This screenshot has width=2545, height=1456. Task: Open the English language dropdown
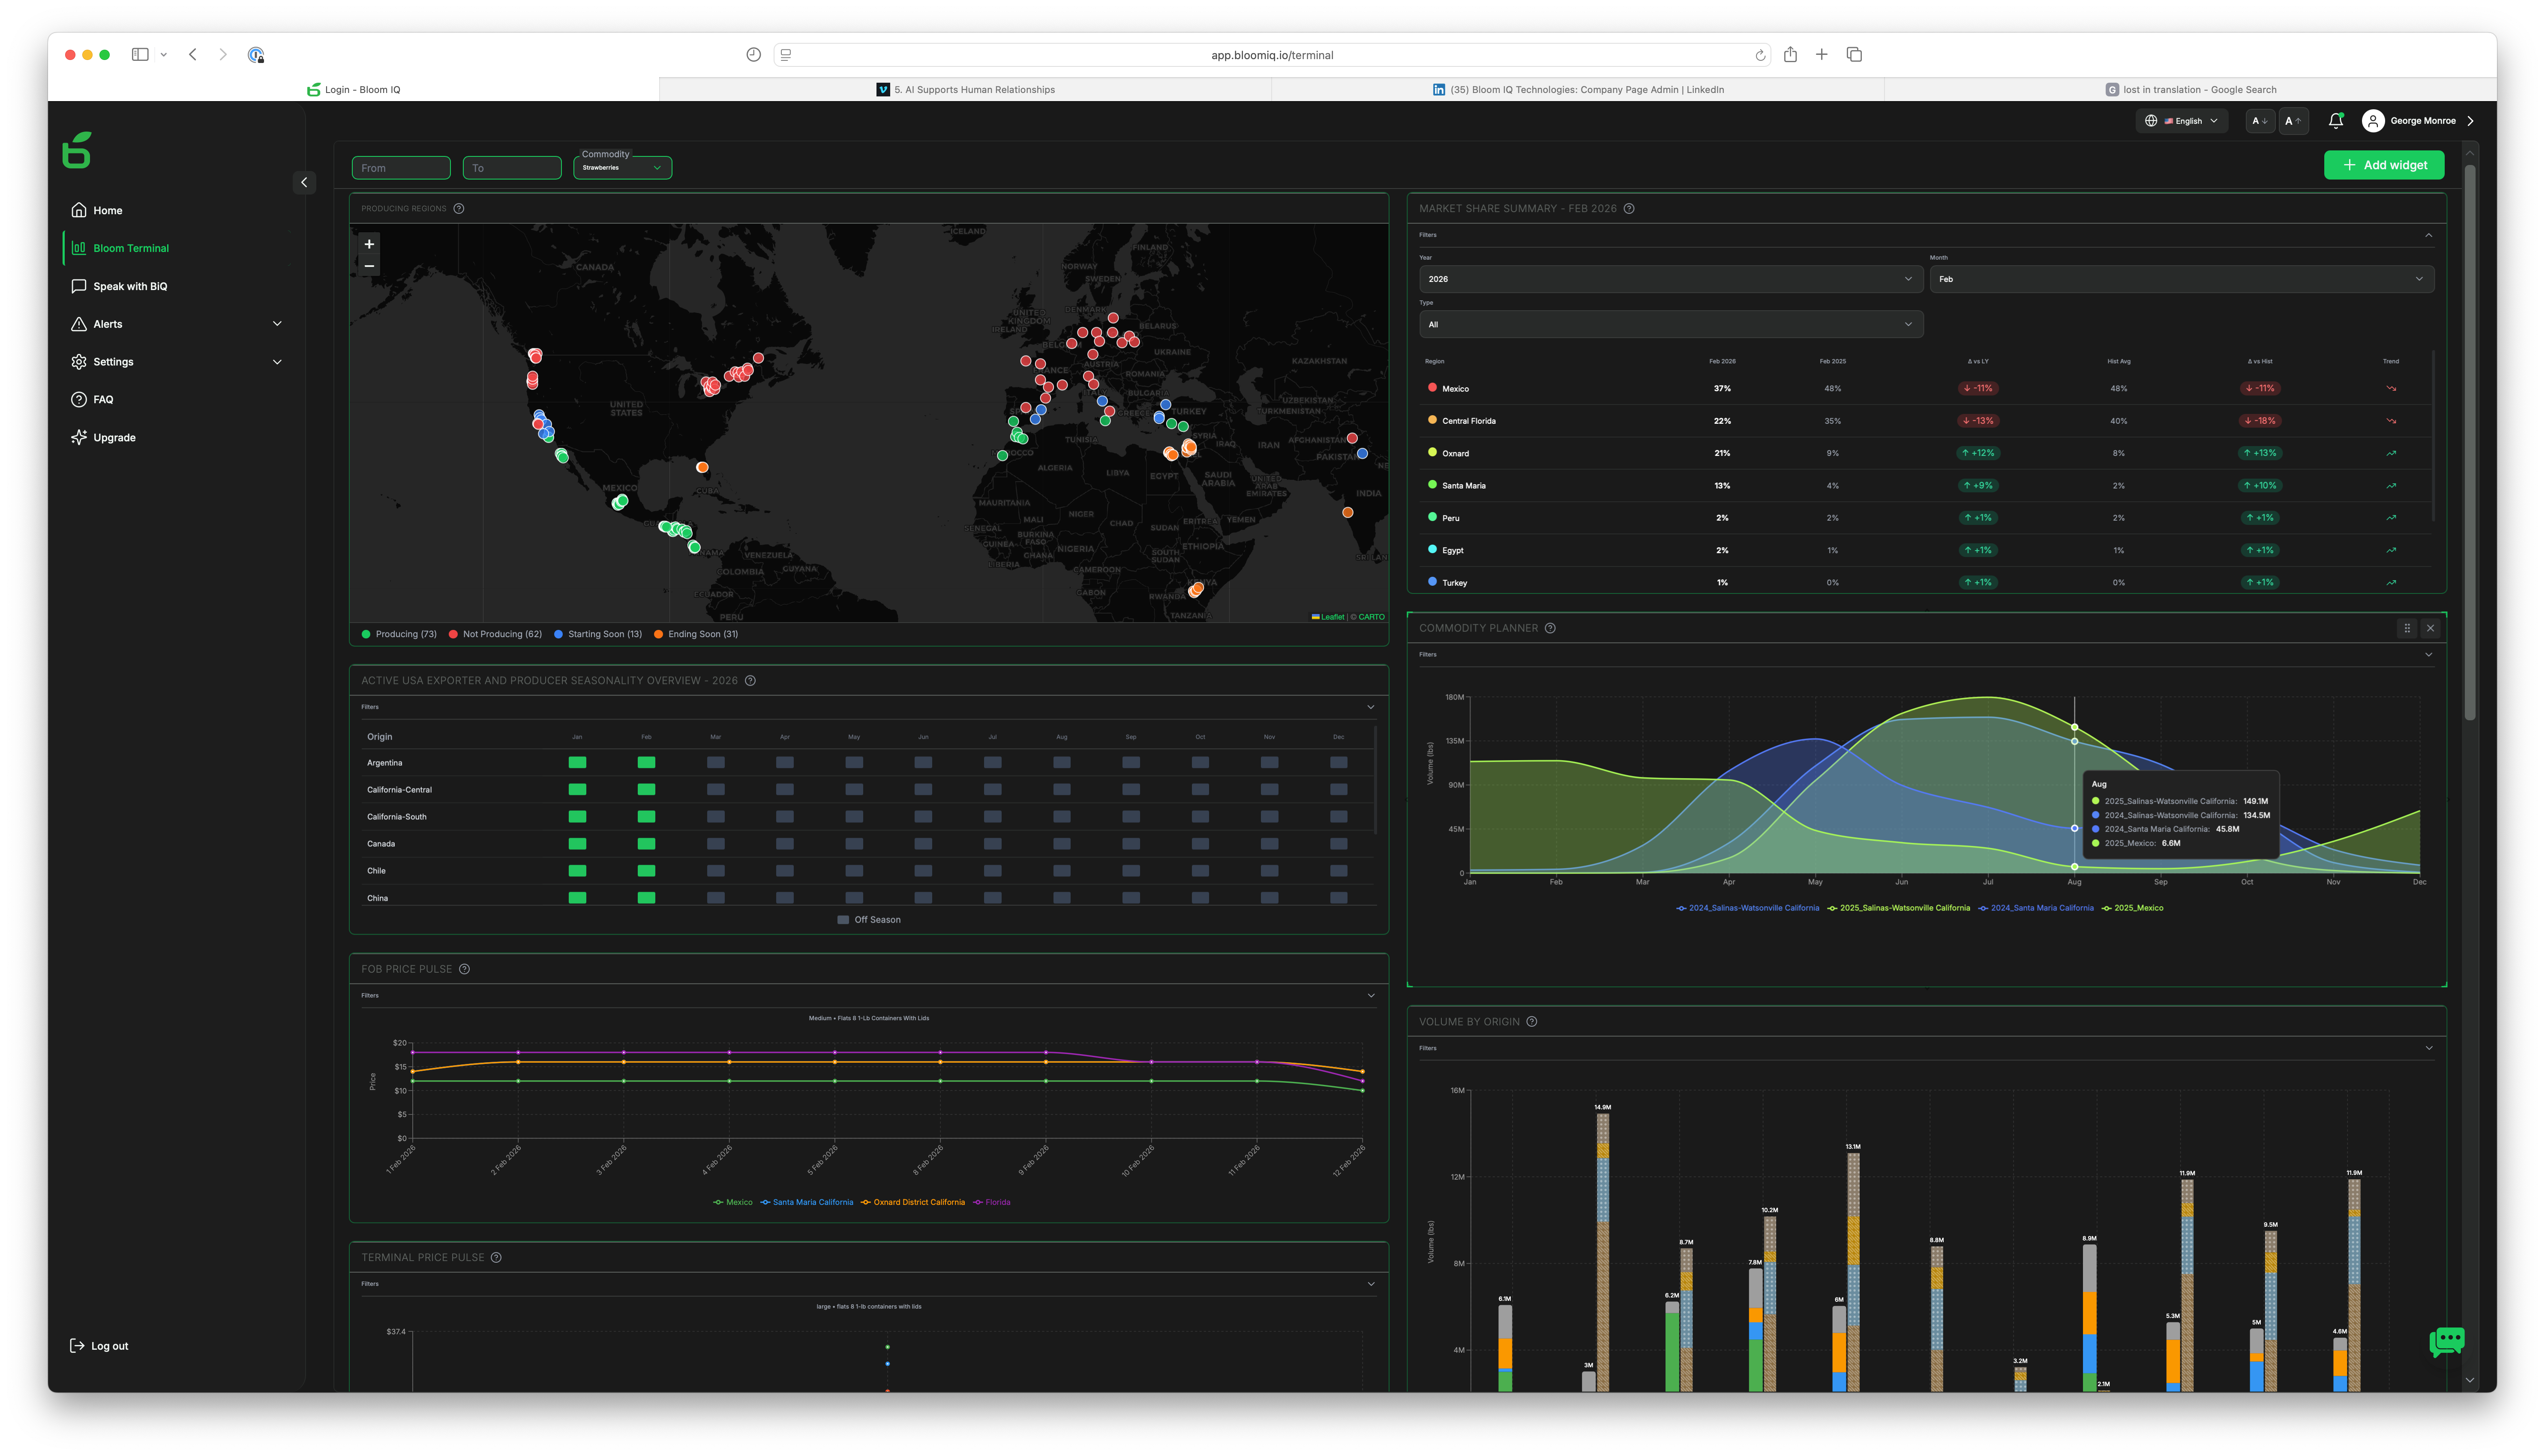pyautogui.click(x=2182, y=121)
